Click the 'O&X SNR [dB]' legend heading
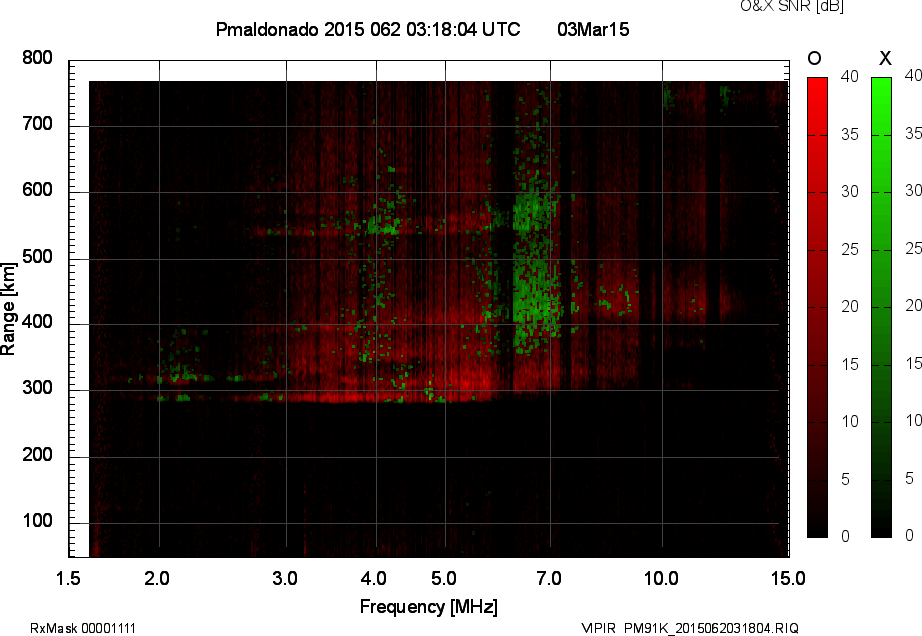Viewport: 922px width, 636px height. click(x=791, y=6)
